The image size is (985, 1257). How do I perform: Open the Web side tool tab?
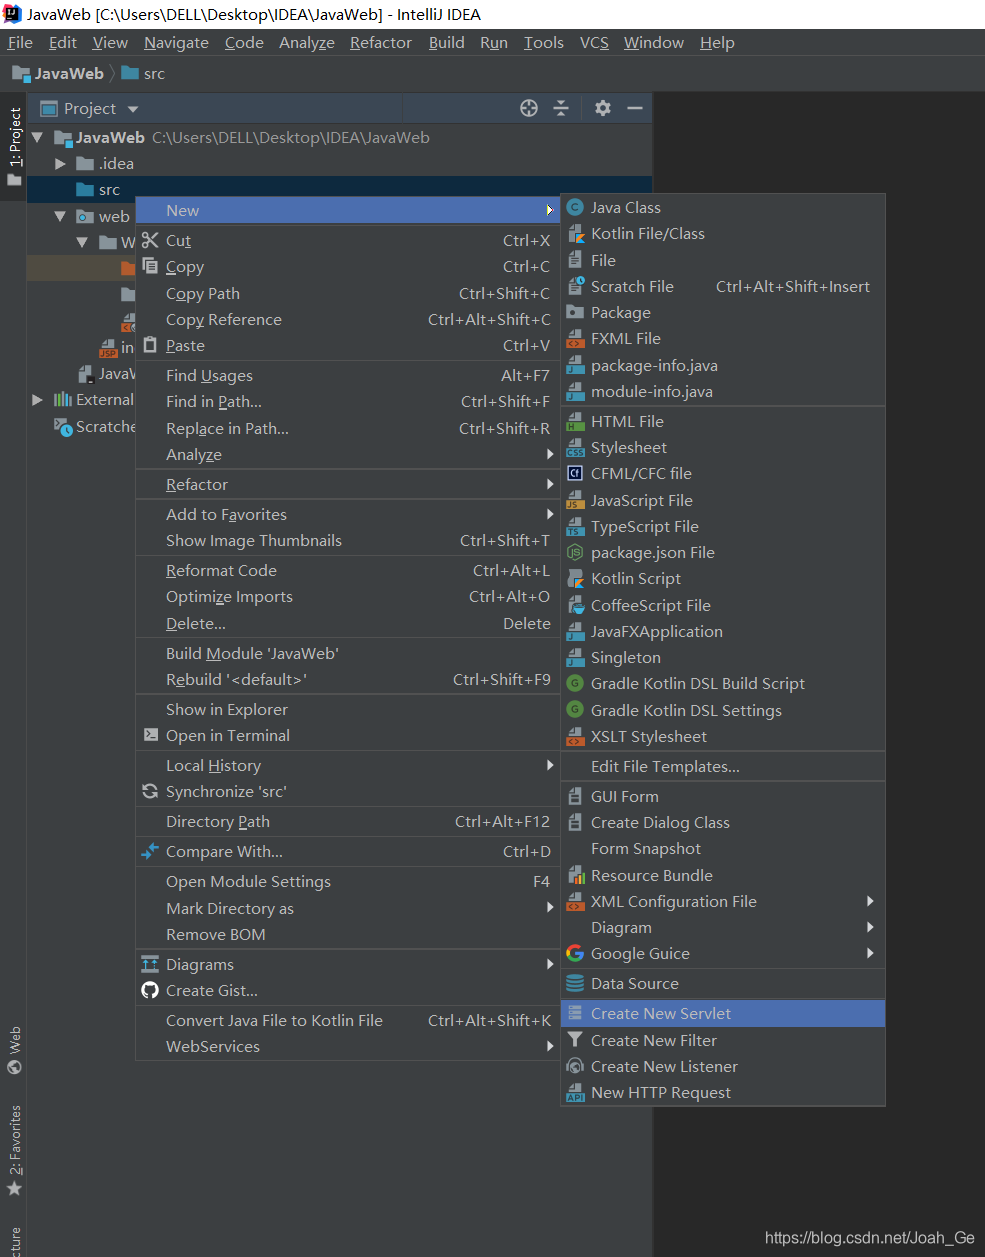(x=14, y=1050)
